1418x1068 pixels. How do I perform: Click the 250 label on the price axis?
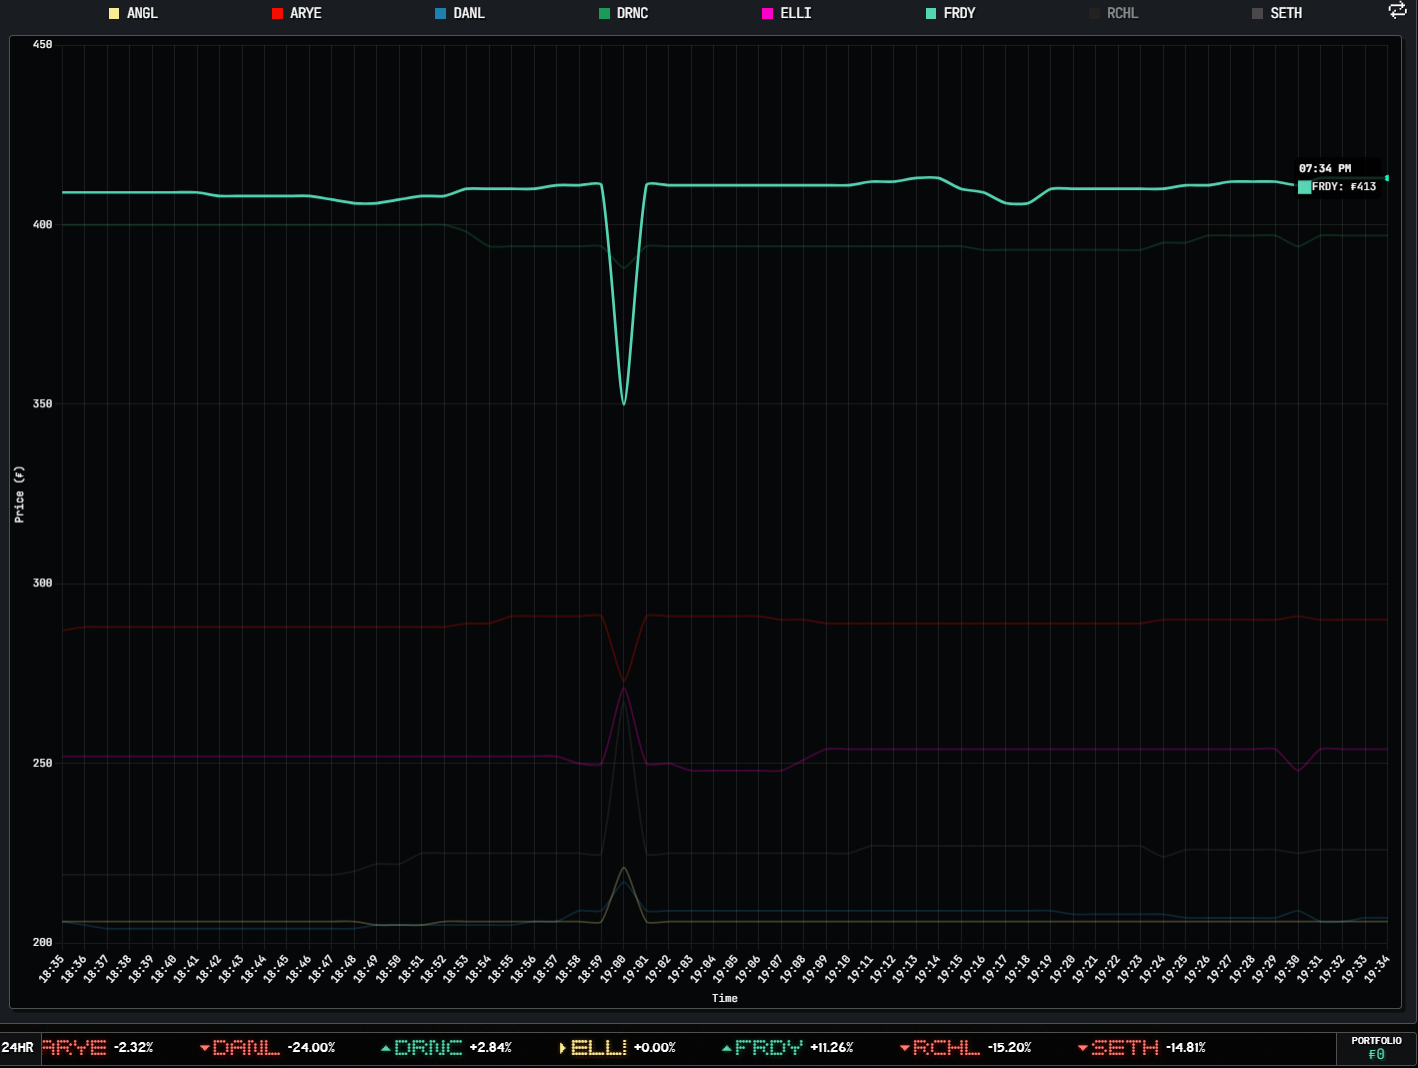pos(42,763)
